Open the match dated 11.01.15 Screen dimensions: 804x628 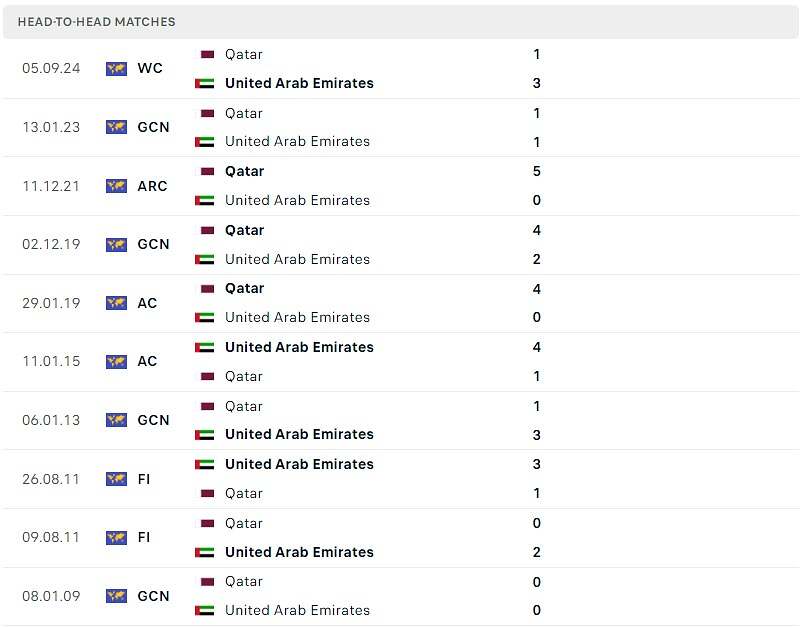tap(401, 362)
